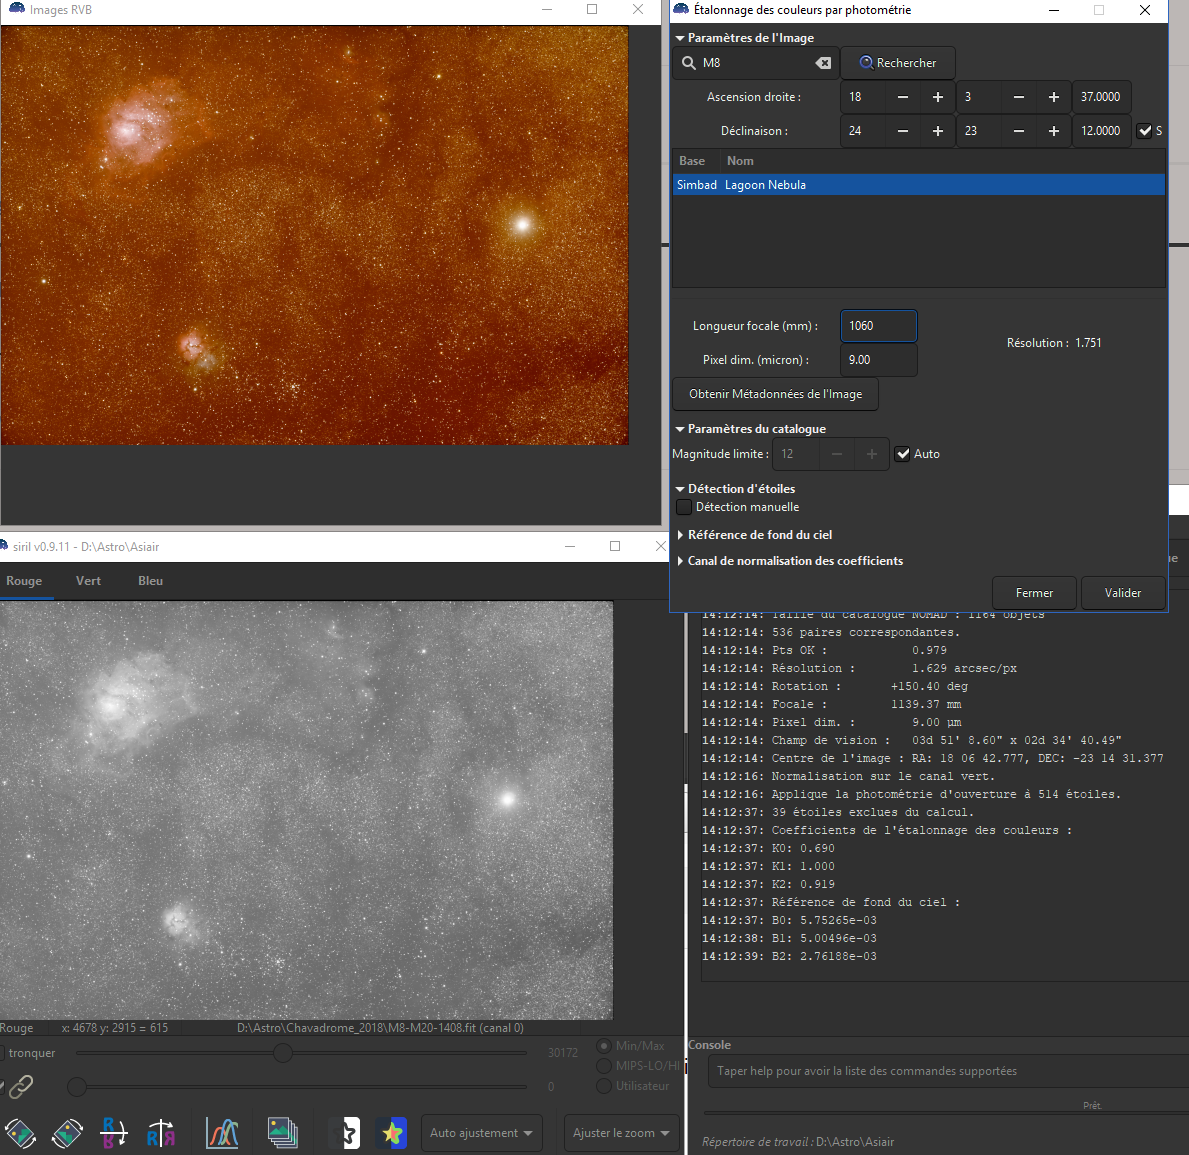Toggle the S (south) declination checkbox
The height and width of the screenshot is (1155, 1189).
click(1145, 131)
